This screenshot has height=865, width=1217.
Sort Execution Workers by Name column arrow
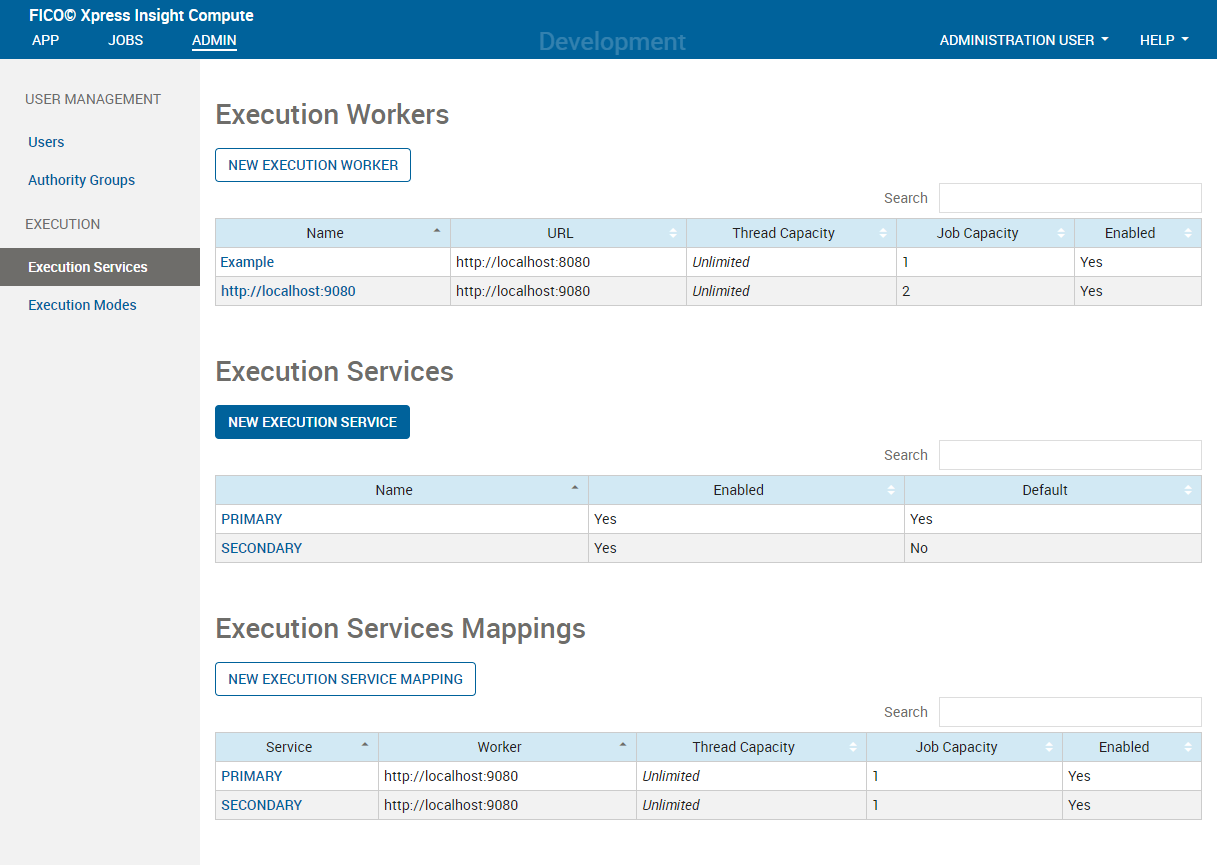pyautogui.click(x=437, y=231)
